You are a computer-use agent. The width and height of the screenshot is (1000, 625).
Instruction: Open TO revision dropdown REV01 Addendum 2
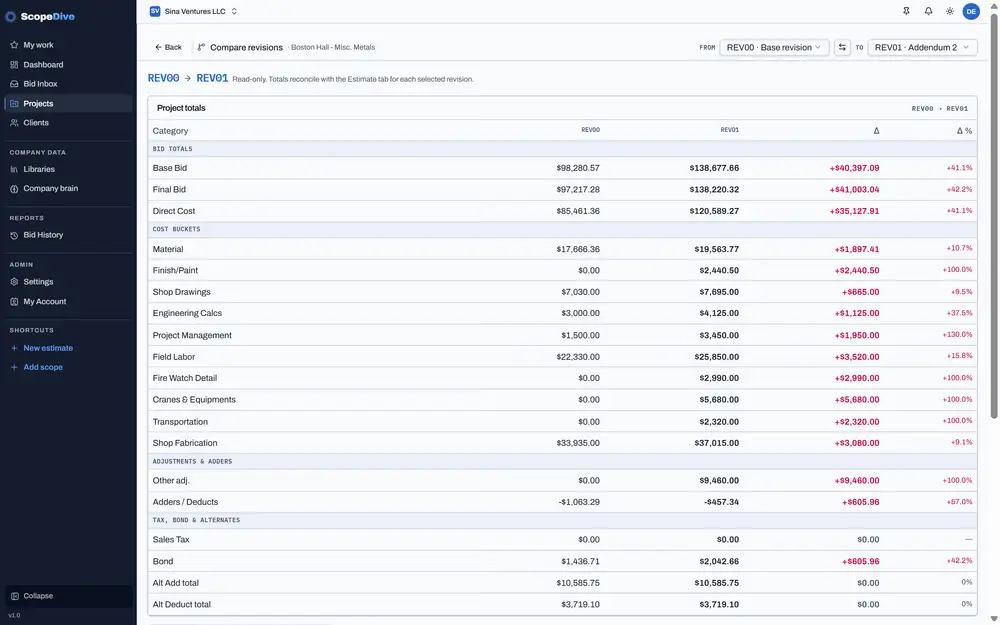[x=922, y=47]
